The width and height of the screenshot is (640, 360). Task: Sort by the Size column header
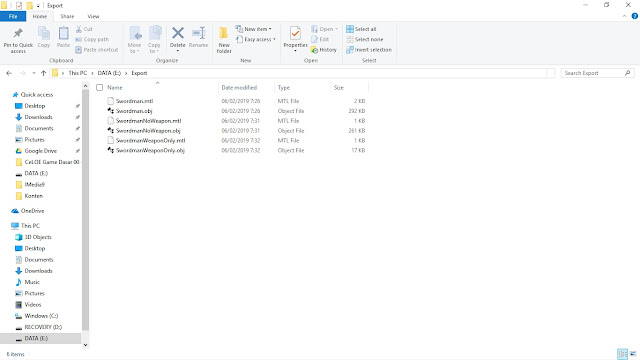339,88
